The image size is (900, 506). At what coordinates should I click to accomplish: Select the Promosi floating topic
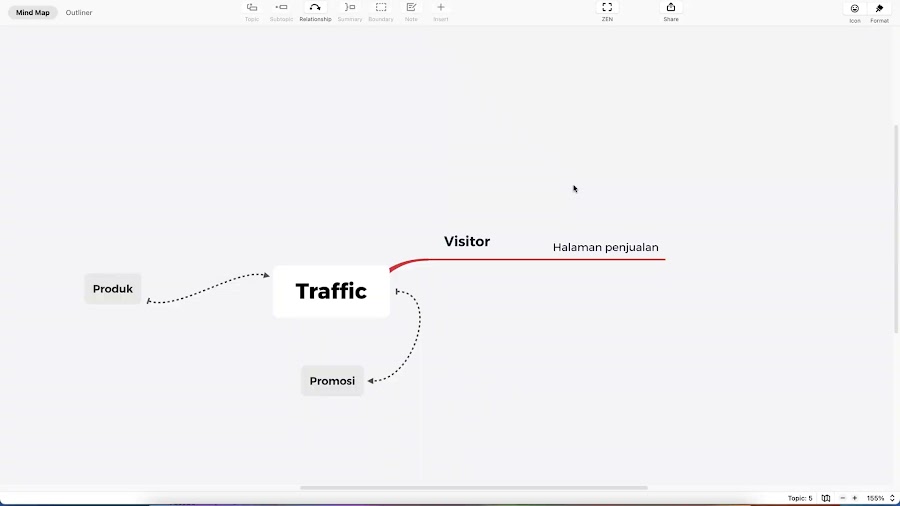coord(332,381)
